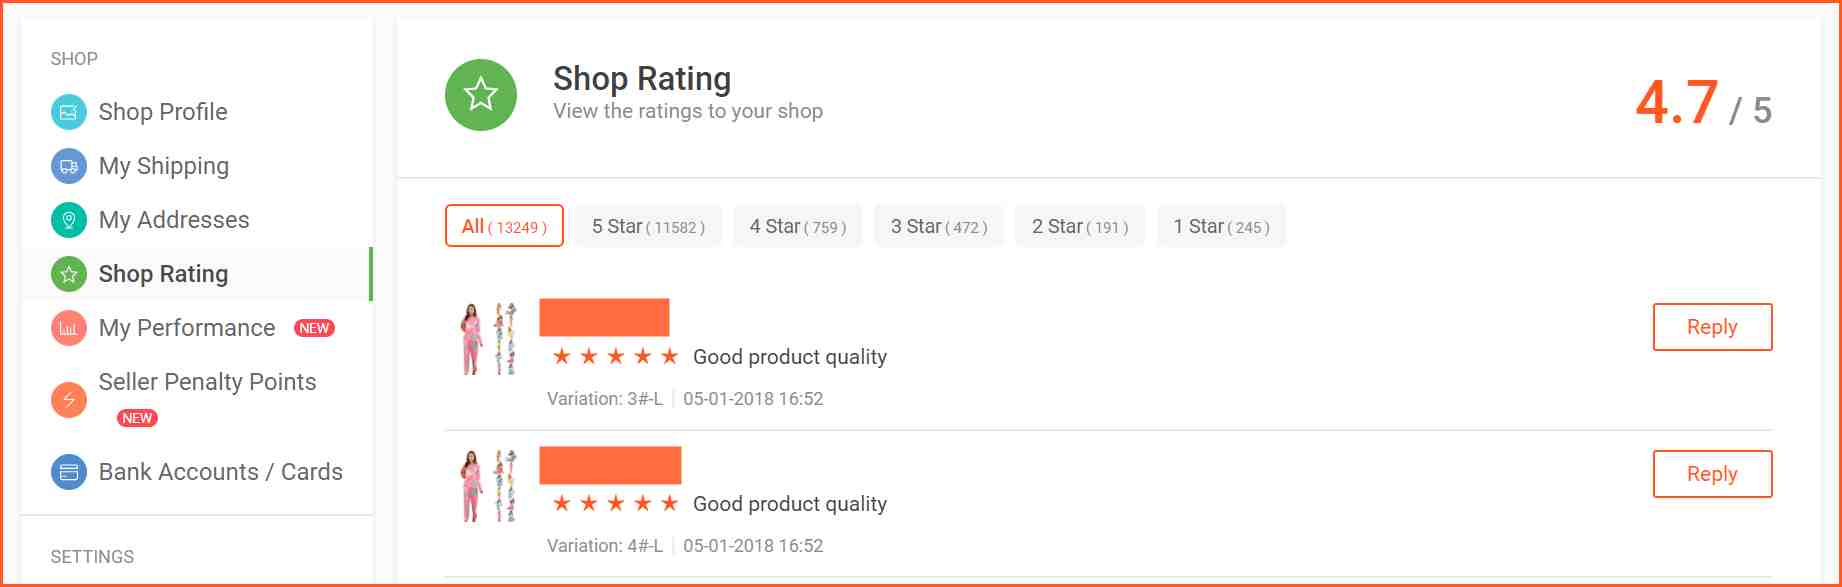Switch to 3 Star (472) reviews
The image size is (1842, 587).
[939, 226]
